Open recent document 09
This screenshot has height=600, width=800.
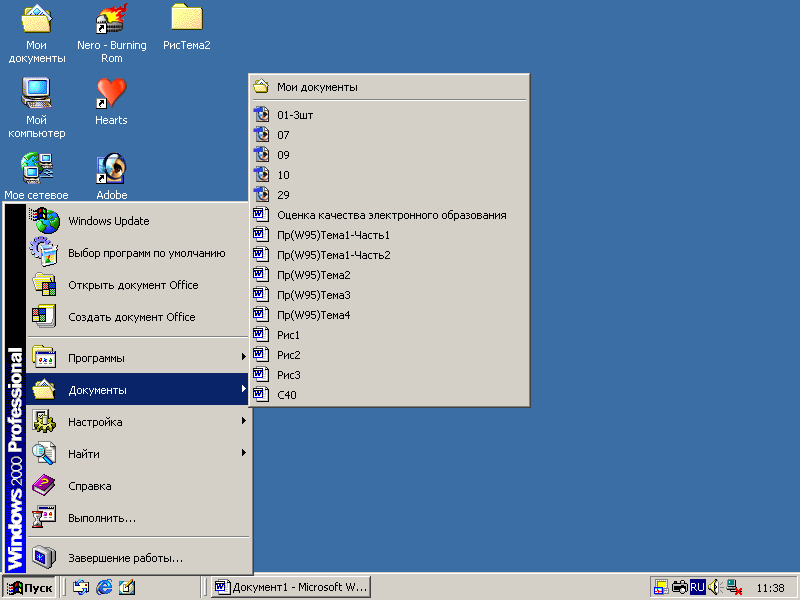(x=389, y=155)
